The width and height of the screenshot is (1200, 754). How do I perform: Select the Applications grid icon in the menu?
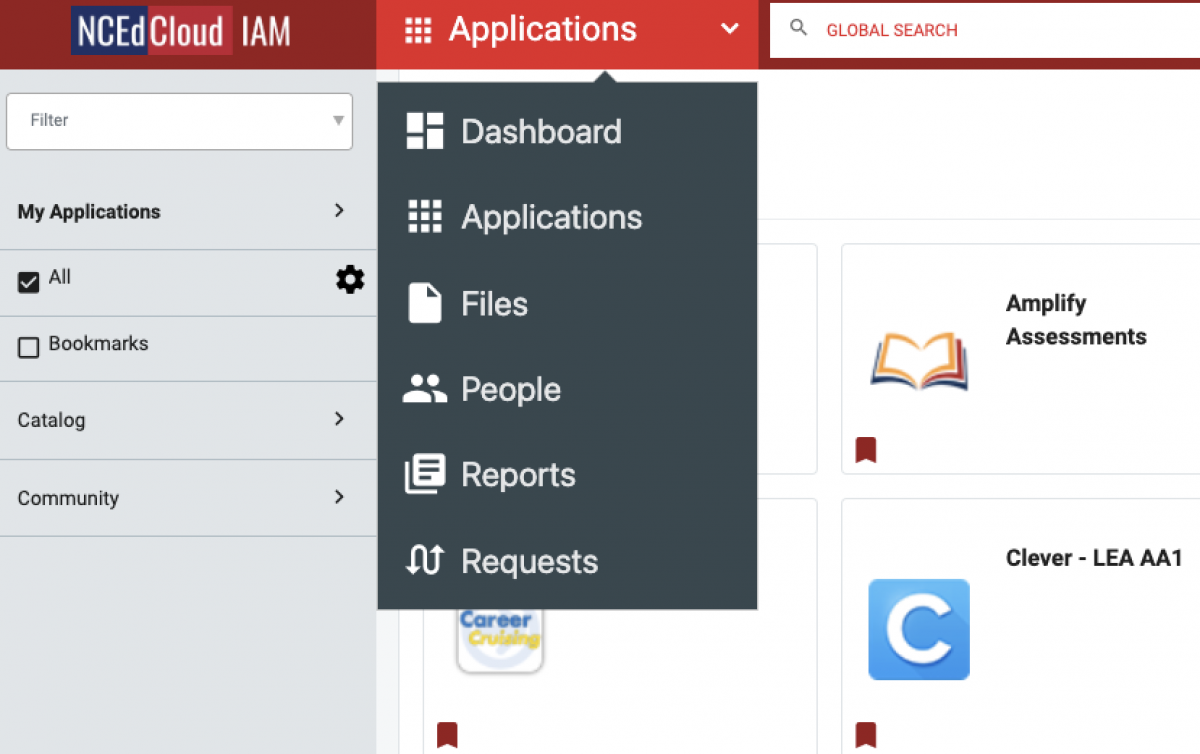550,217
